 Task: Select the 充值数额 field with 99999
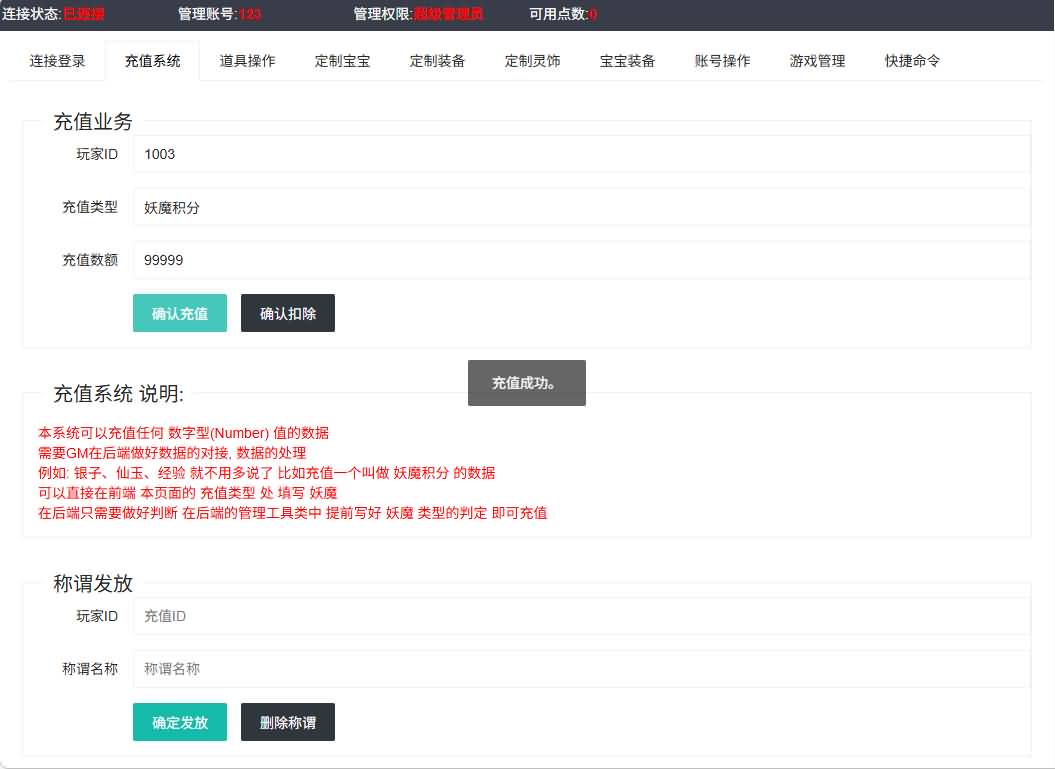coord(581,260)
